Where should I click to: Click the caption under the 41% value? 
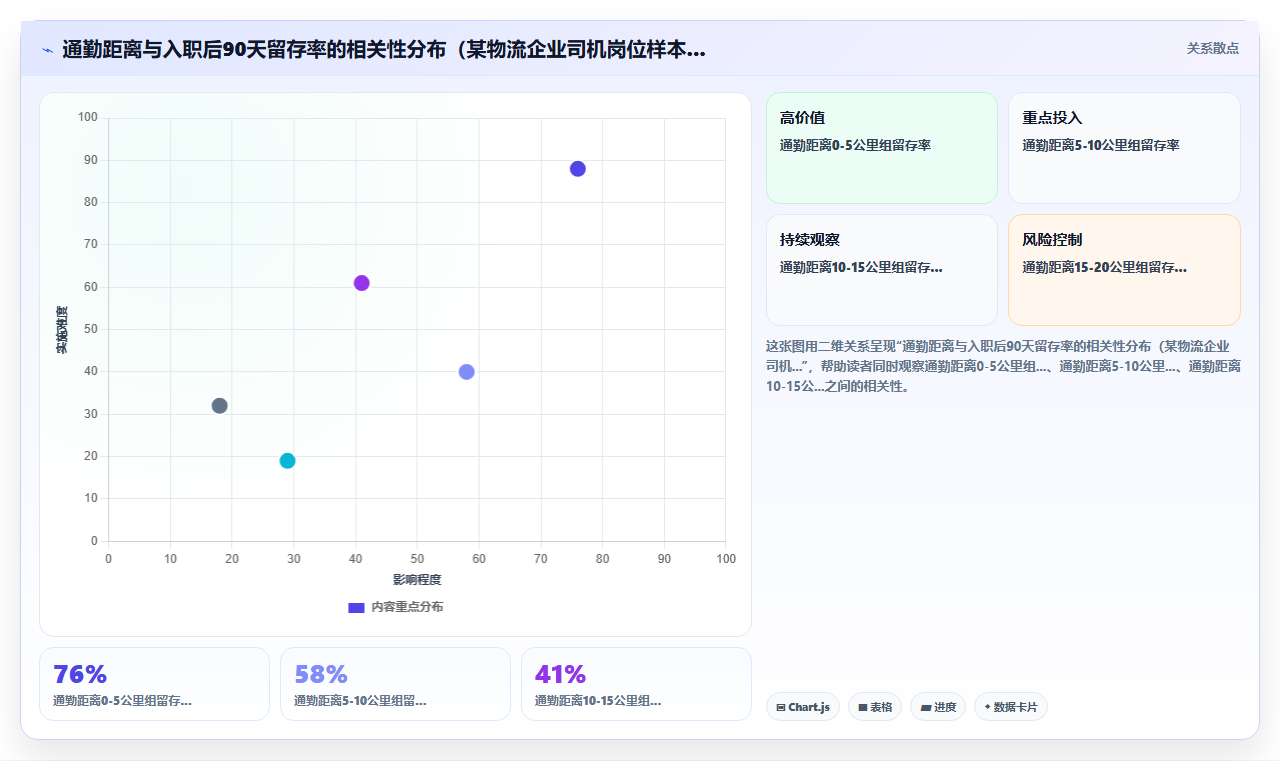click(x=598, y=701)
